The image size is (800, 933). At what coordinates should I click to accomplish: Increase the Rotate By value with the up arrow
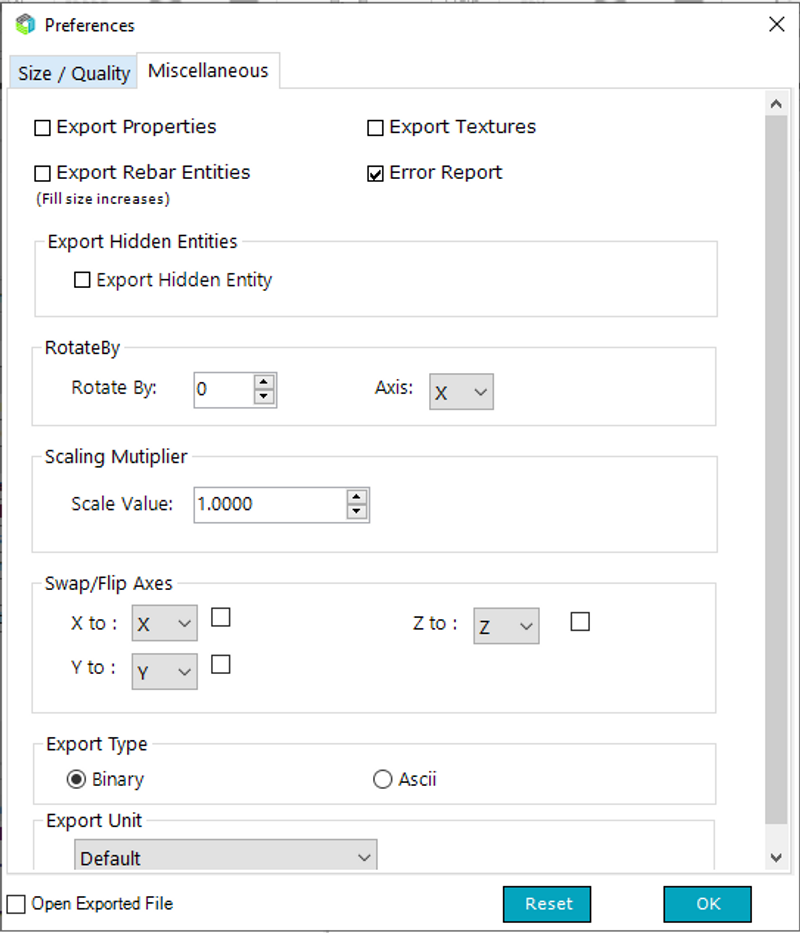(264, 381)
